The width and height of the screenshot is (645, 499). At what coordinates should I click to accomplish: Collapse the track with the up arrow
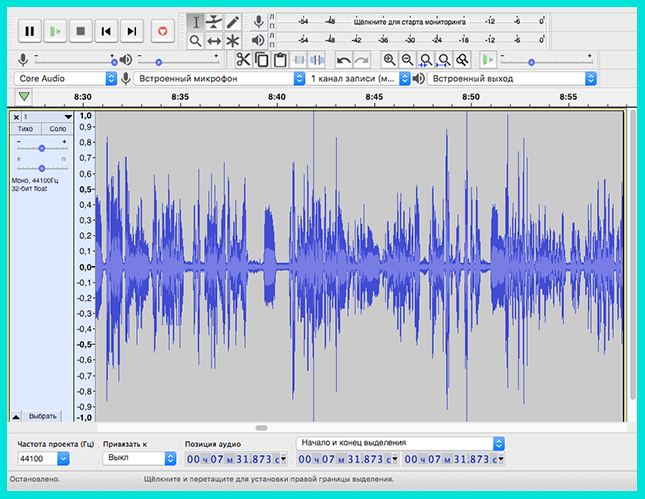point(16,417)
